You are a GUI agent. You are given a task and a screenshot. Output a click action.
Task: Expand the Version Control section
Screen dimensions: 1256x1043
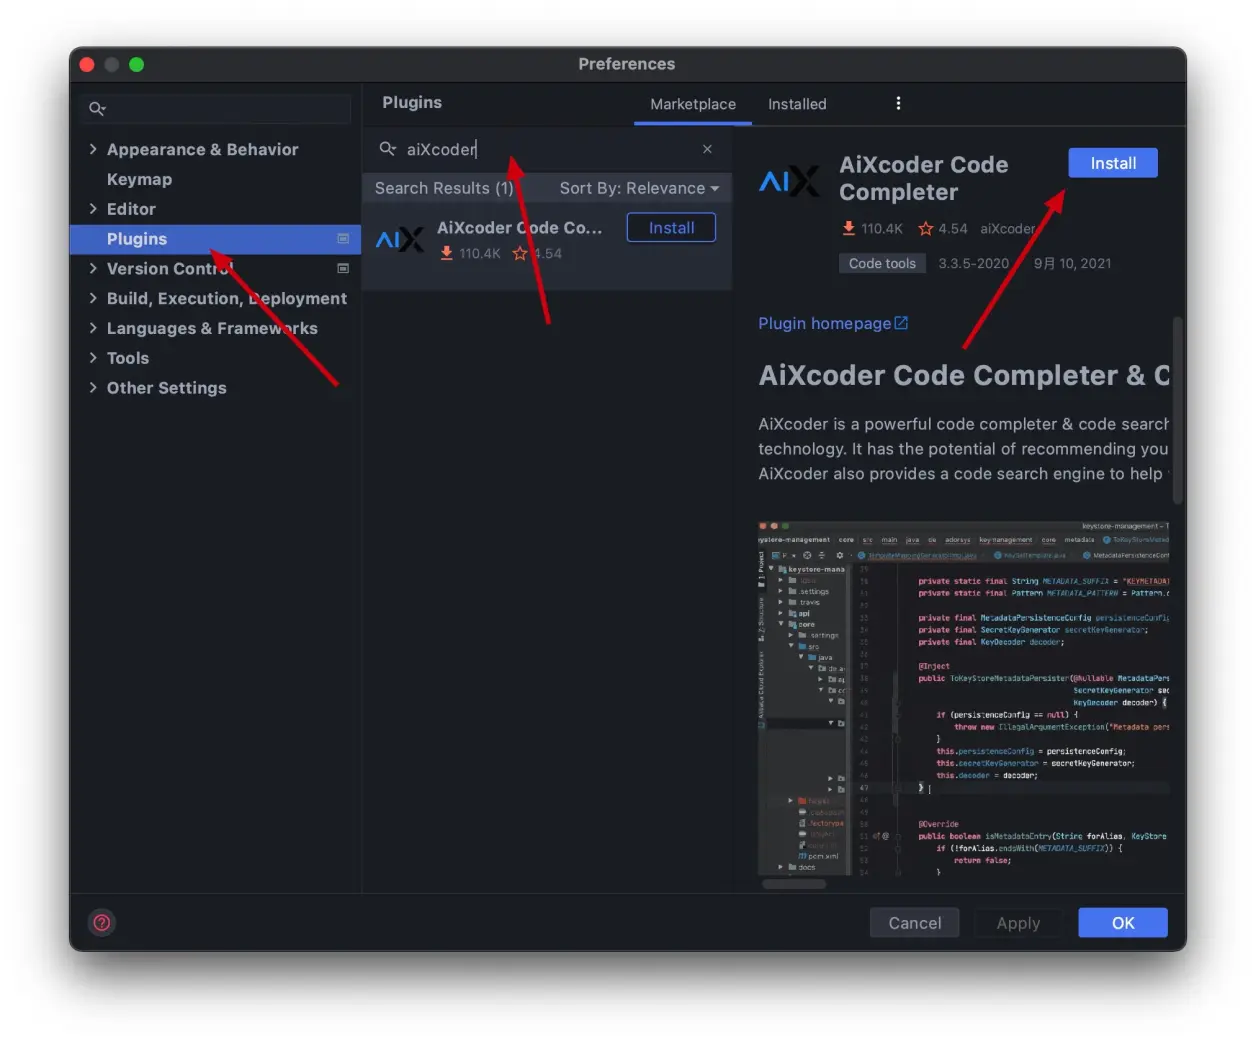pos(93,269)
